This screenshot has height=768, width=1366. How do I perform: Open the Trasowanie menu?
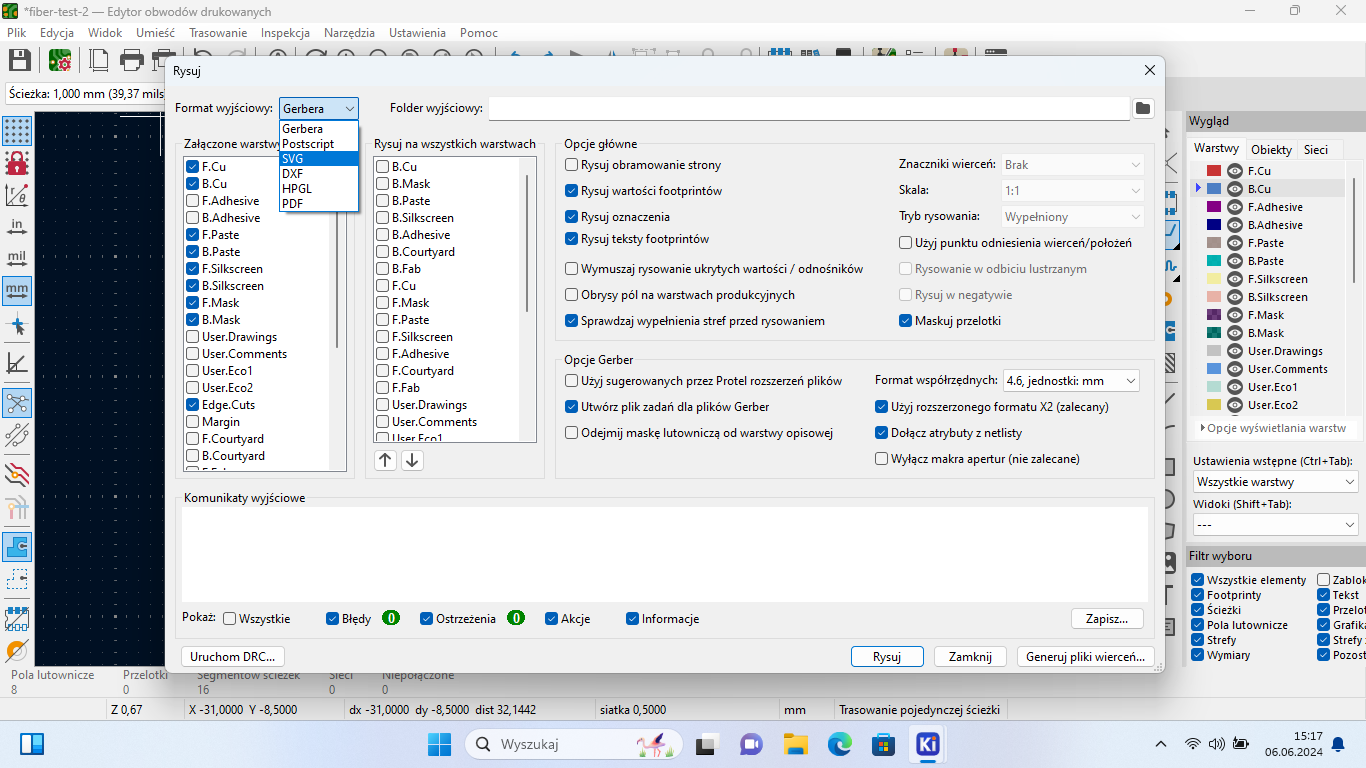pyautogui.click(x=218, y=33)
